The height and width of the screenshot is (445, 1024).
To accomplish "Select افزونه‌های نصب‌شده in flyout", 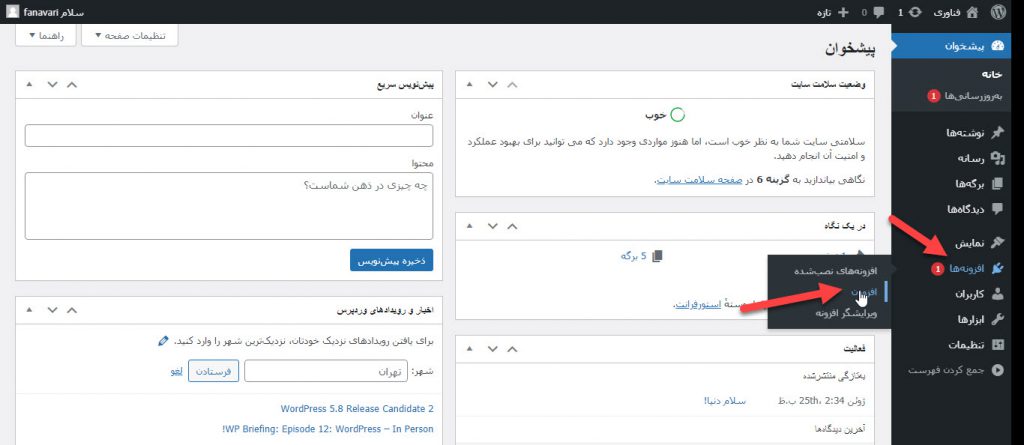I will click(836, 270).
